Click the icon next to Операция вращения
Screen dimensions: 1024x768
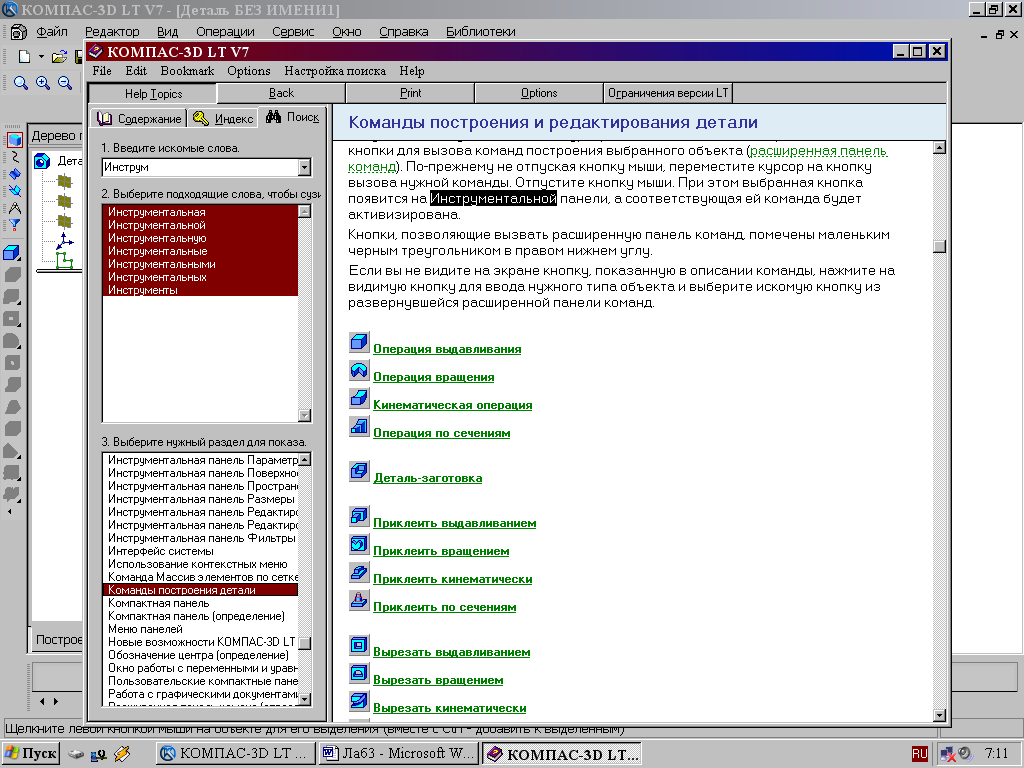pyautogui.click(x=359, y=370)
